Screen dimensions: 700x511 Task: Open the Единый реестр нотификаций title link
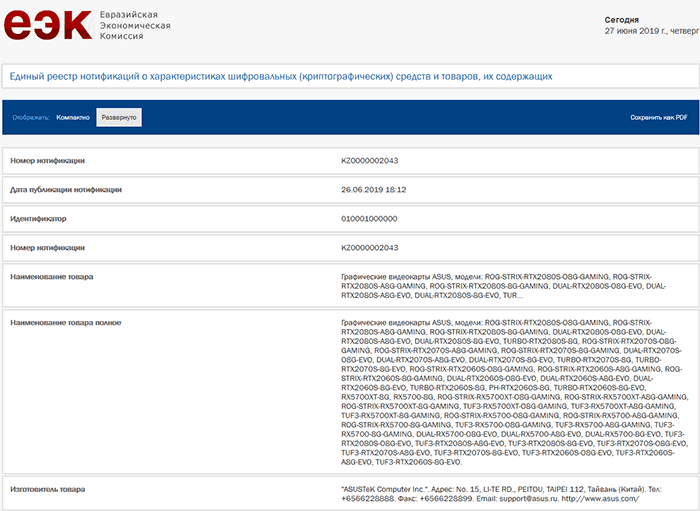(x=281, y=76)
